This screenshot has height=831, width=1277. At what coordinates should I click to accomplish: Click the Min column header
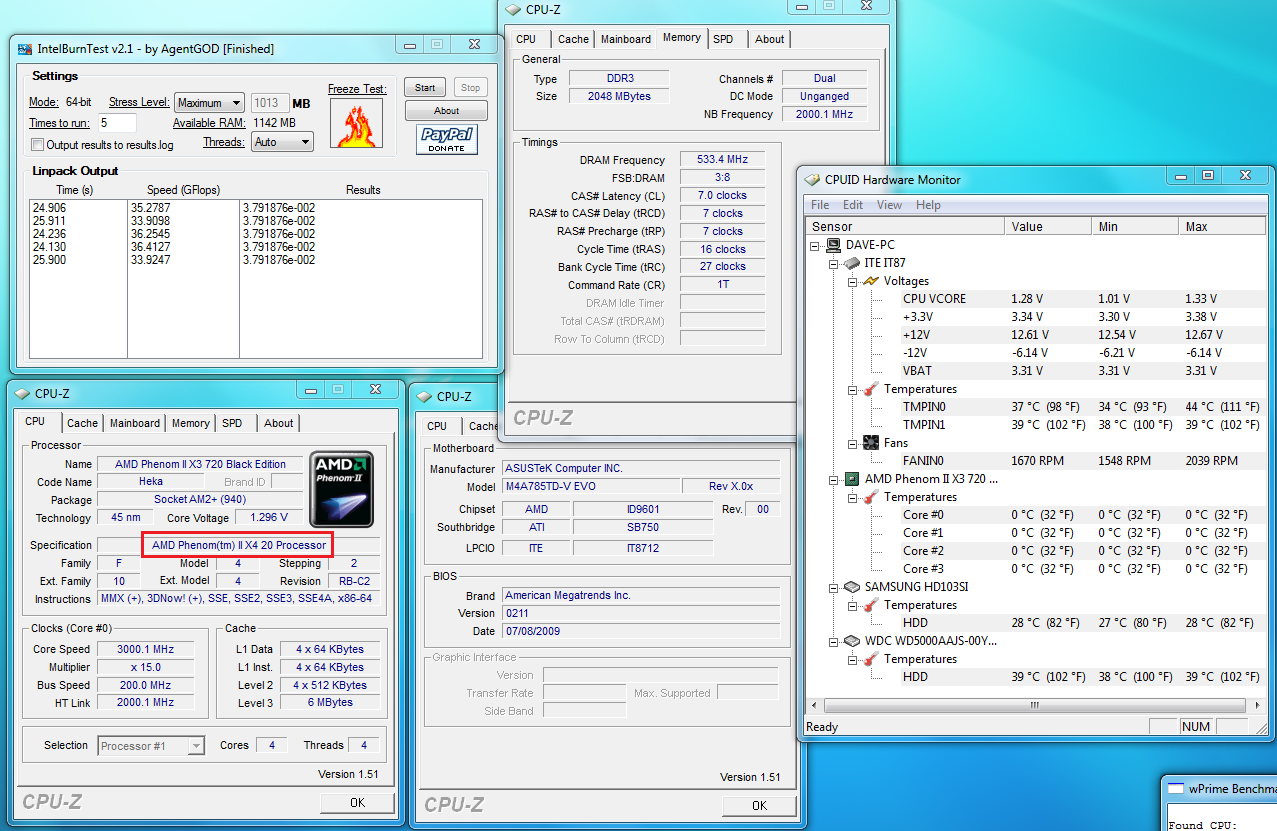coord(1135,227)
